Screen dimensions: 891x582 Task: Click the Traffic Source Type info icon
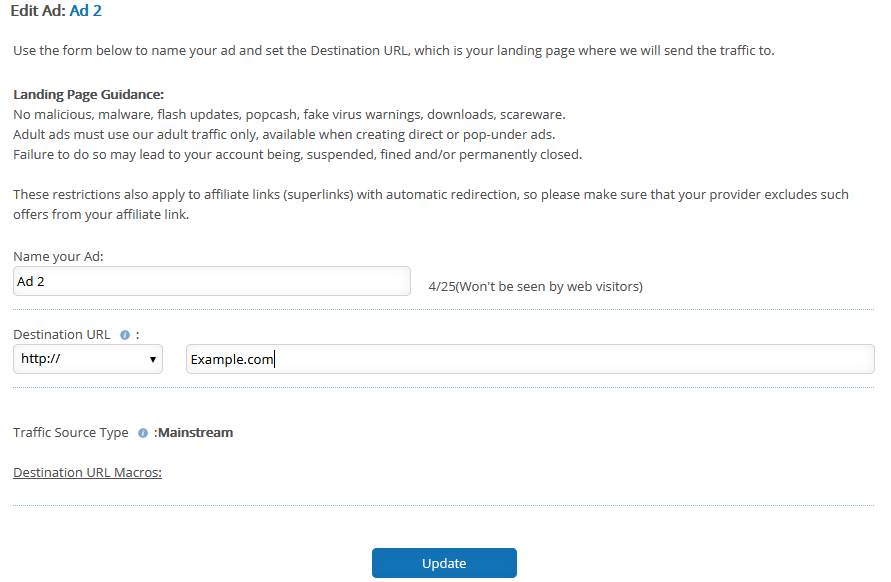pyautogui.click(x=143, y=433)
